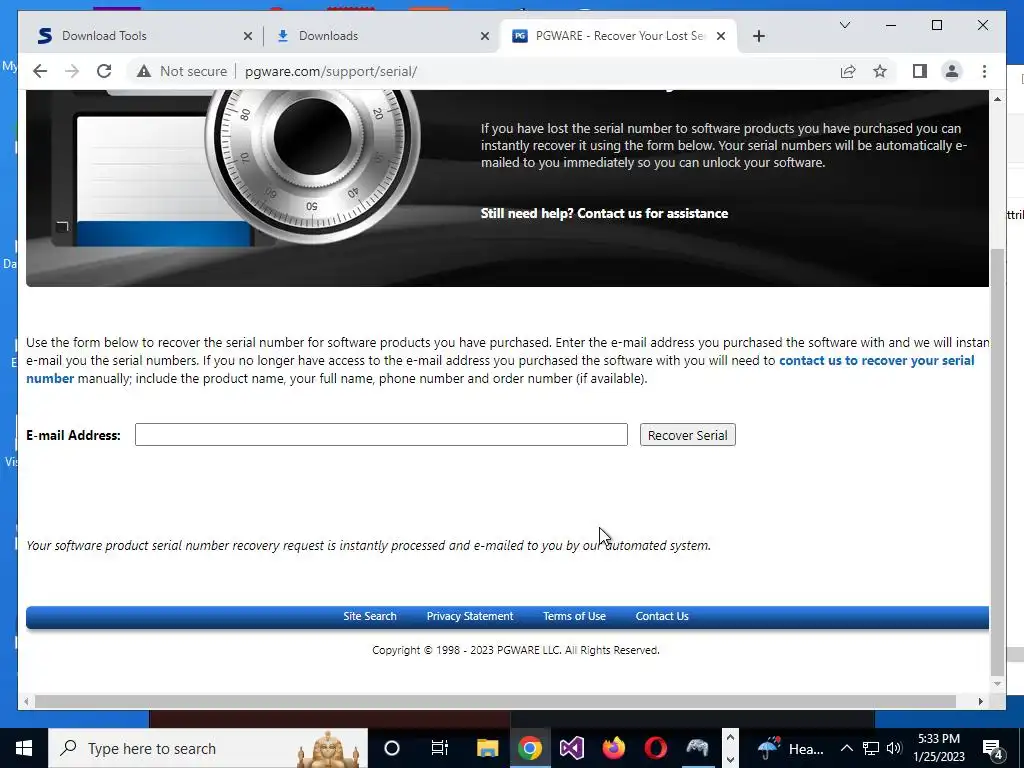Open Task View on taskbar
The height and width of the screenshot is (768, 1024).
(440, 748)
